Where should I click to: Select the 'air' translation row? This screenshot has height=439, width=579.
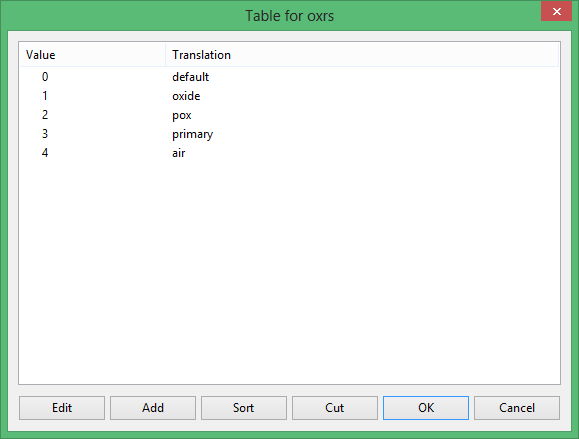179,153
